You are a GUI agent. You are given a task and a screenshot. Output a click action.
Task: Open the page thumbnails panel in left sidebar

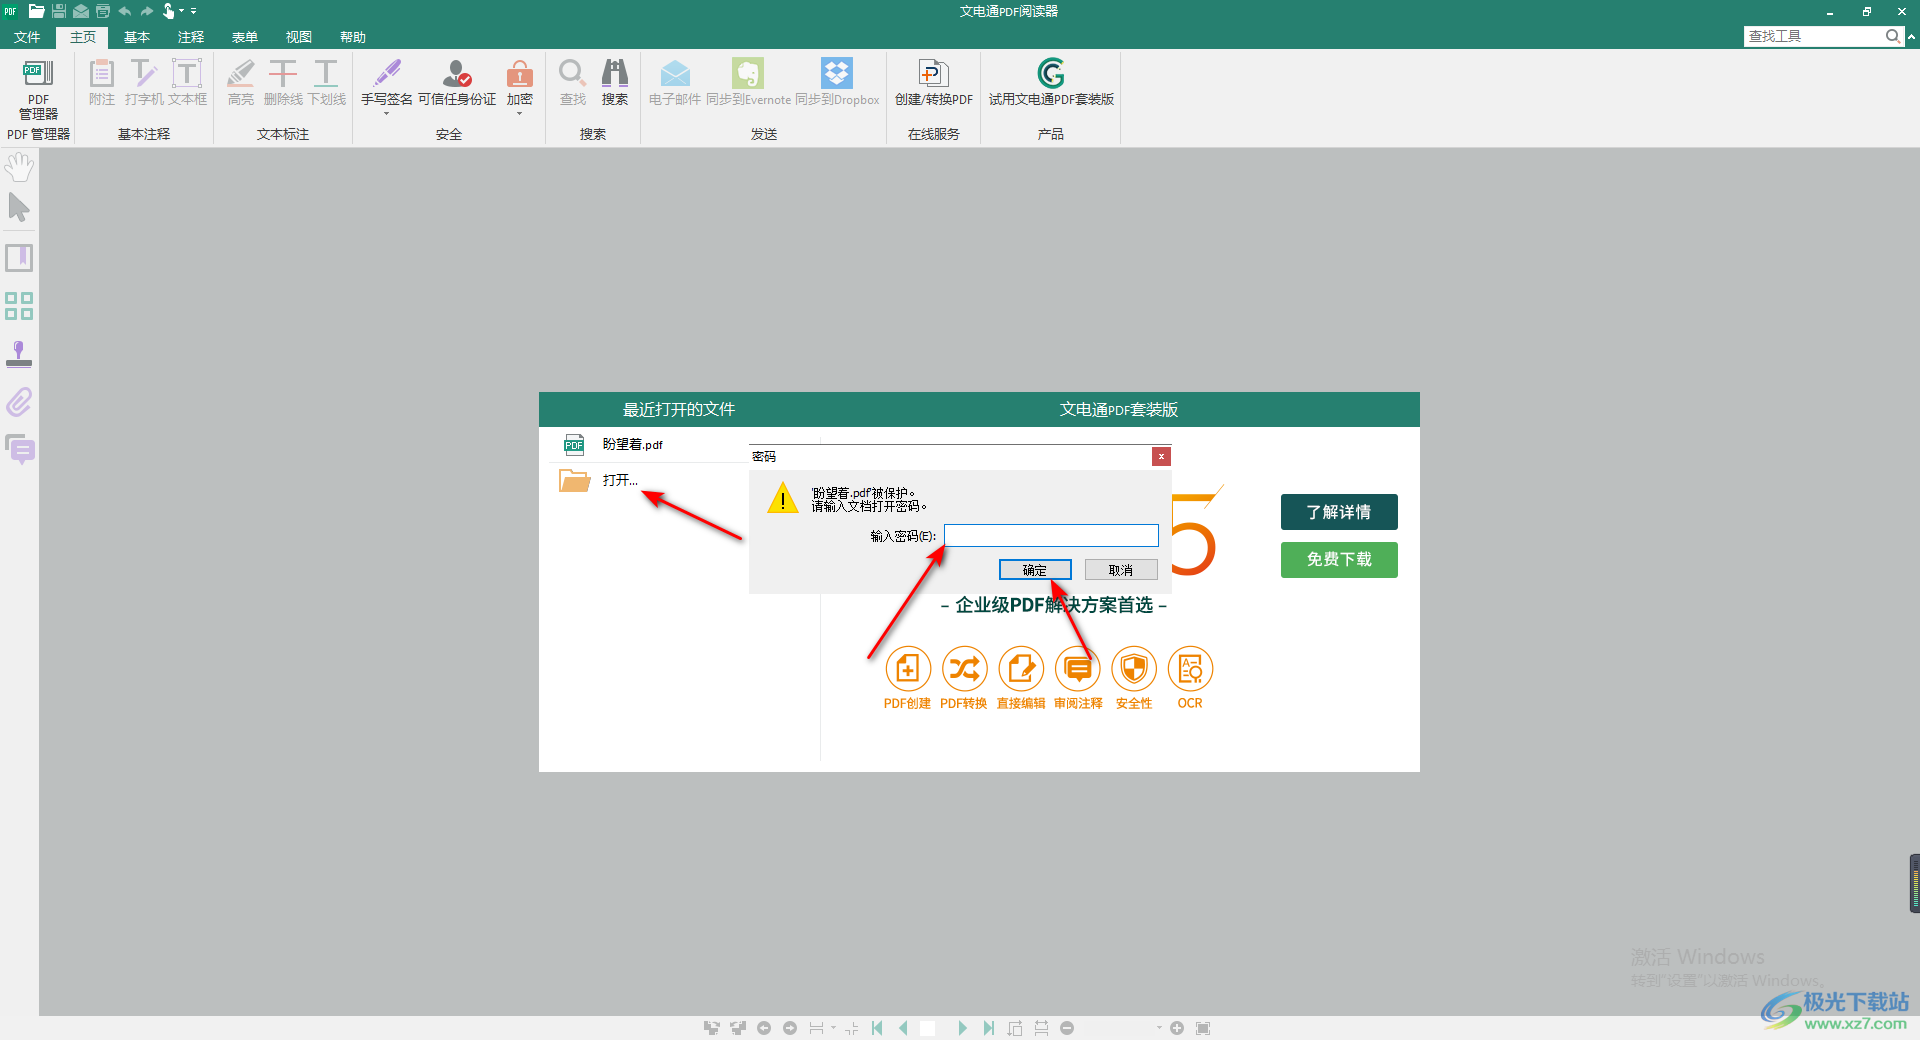coord(19,306)
